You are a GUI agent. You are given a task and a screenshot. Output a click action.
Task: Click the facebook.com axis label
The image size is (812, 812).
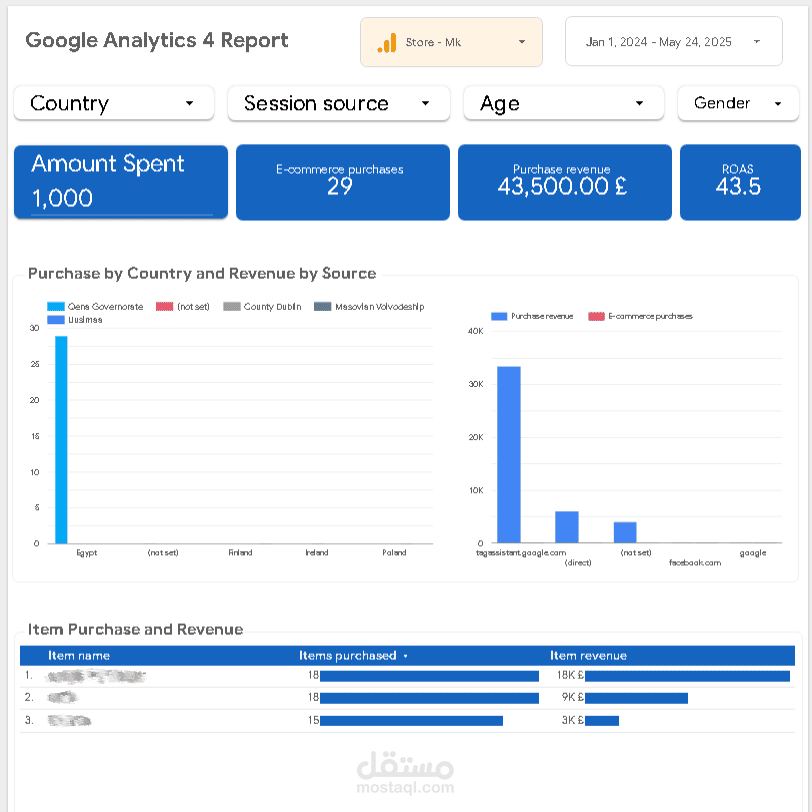click(x=694, y=562)
